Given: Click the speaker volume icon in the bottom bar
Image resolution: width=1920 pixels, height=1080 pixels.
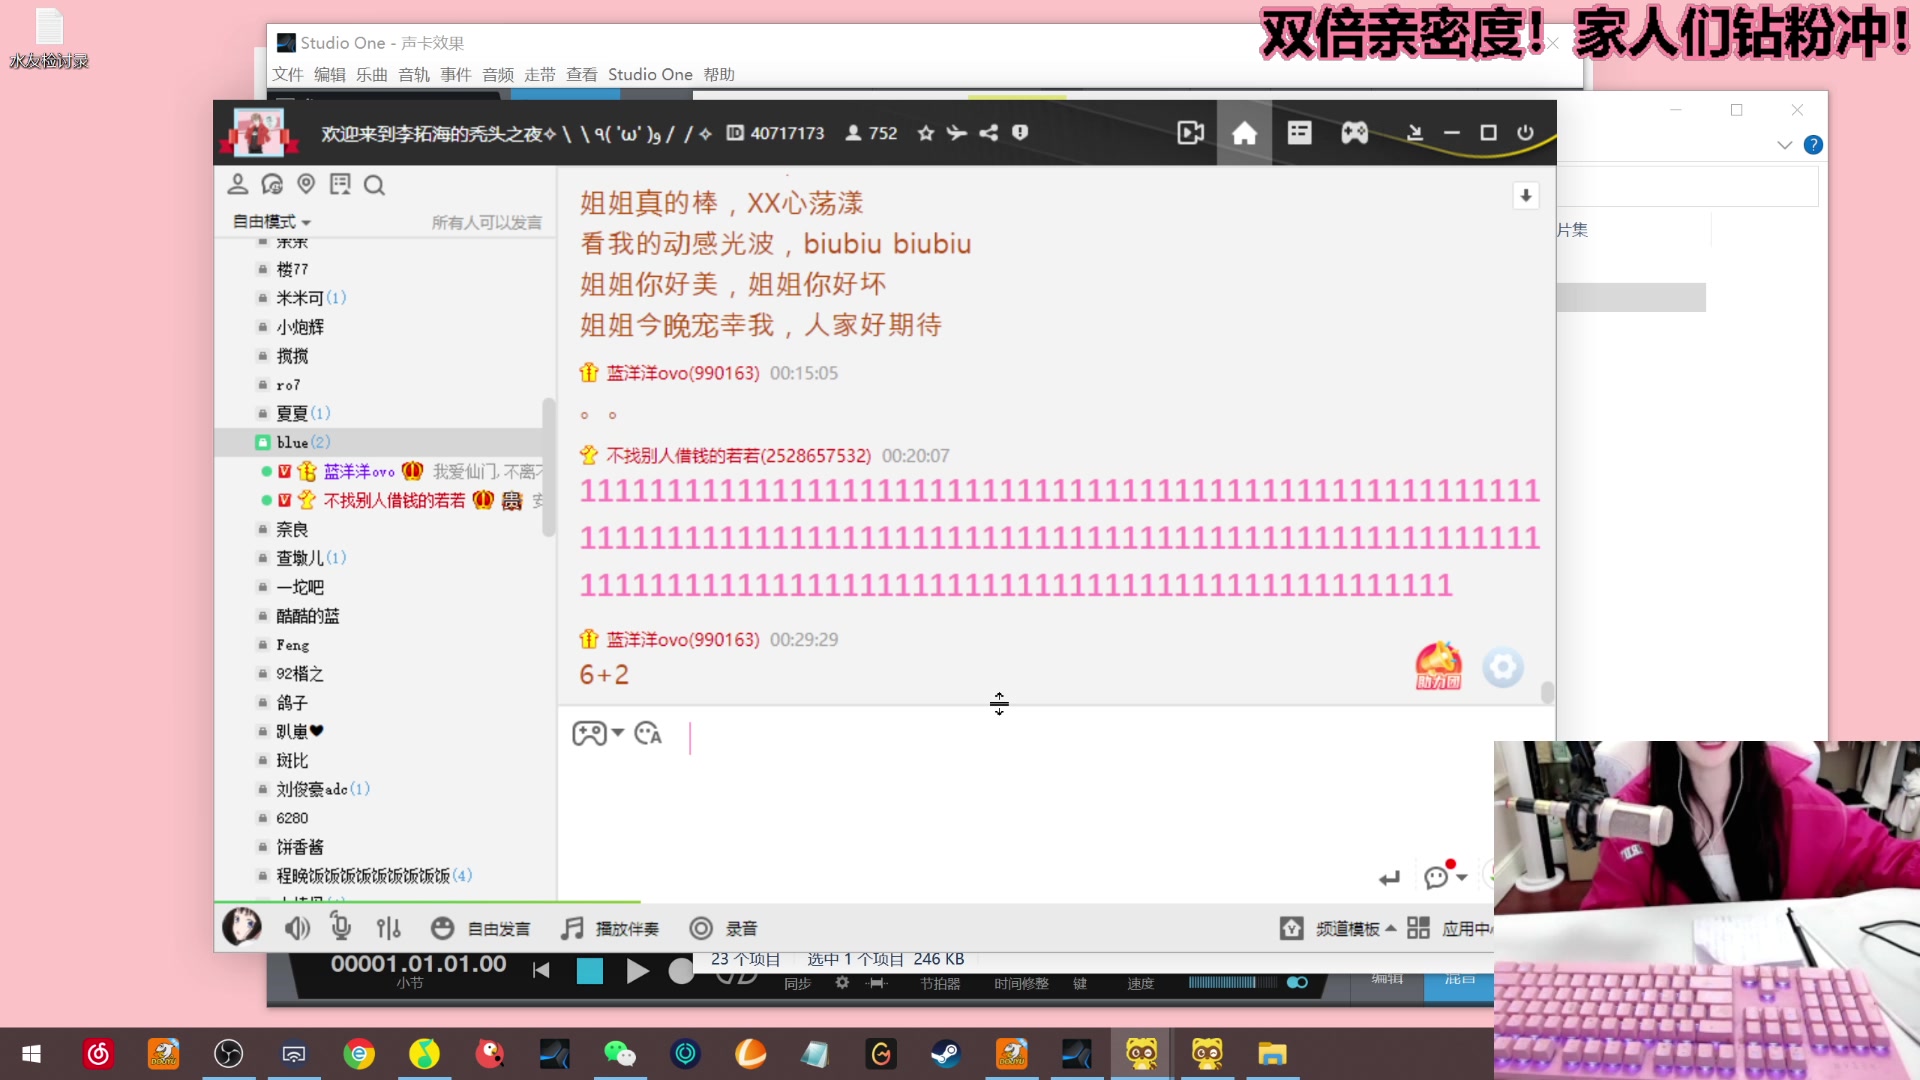Looking at the screenshot, I should tap(296, 928).
